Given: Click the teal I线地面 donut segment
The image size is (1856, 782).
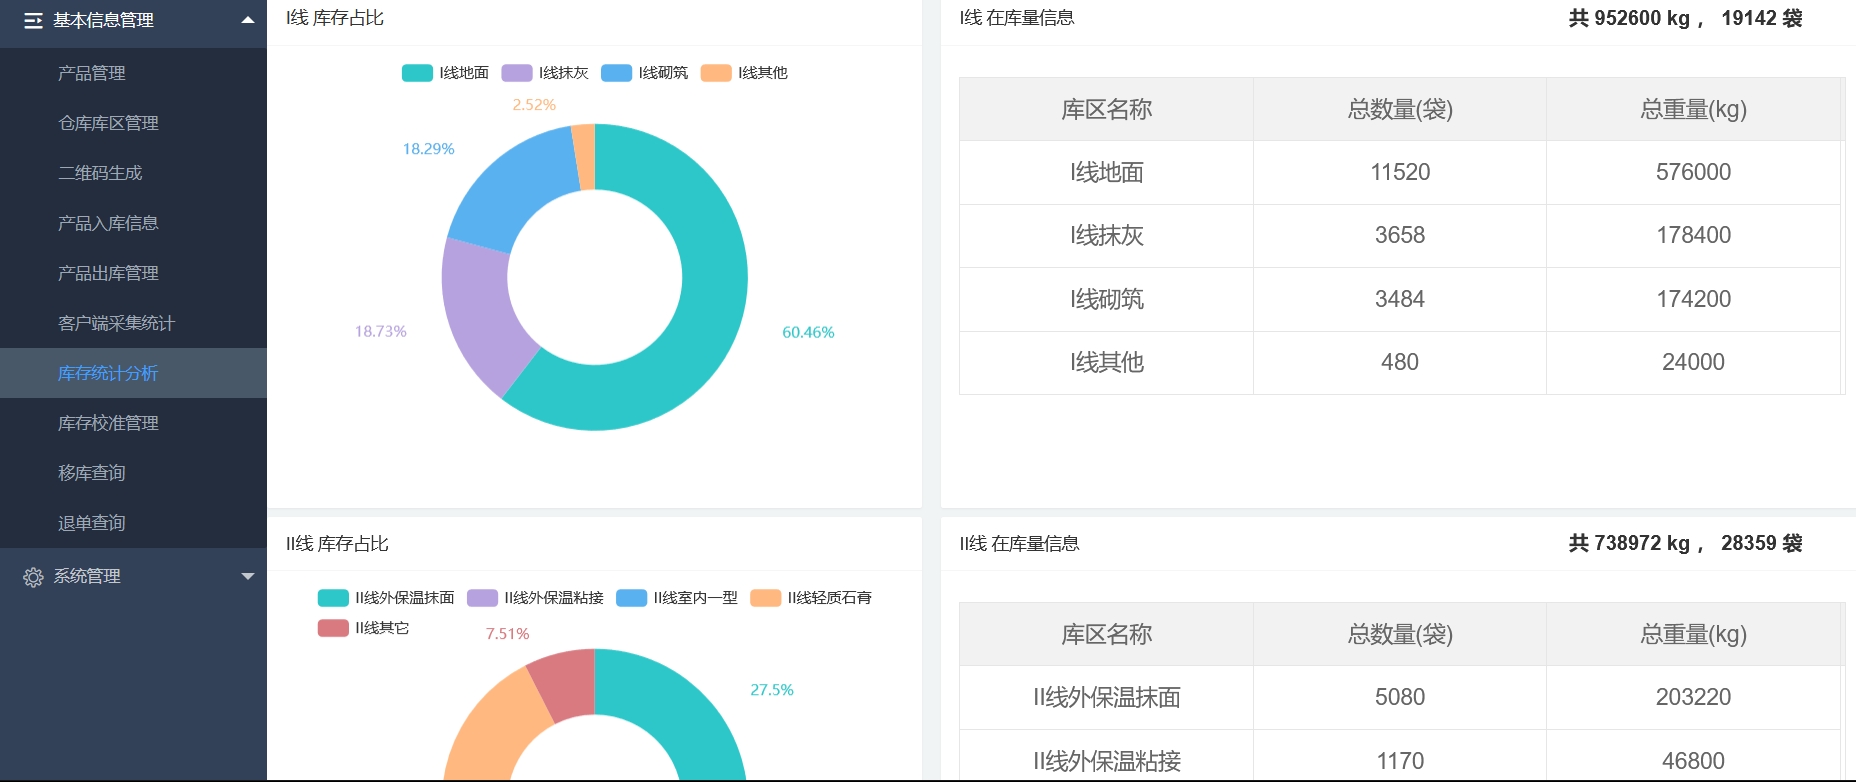Looking at the screenshot, I should (x=700, y=330).
